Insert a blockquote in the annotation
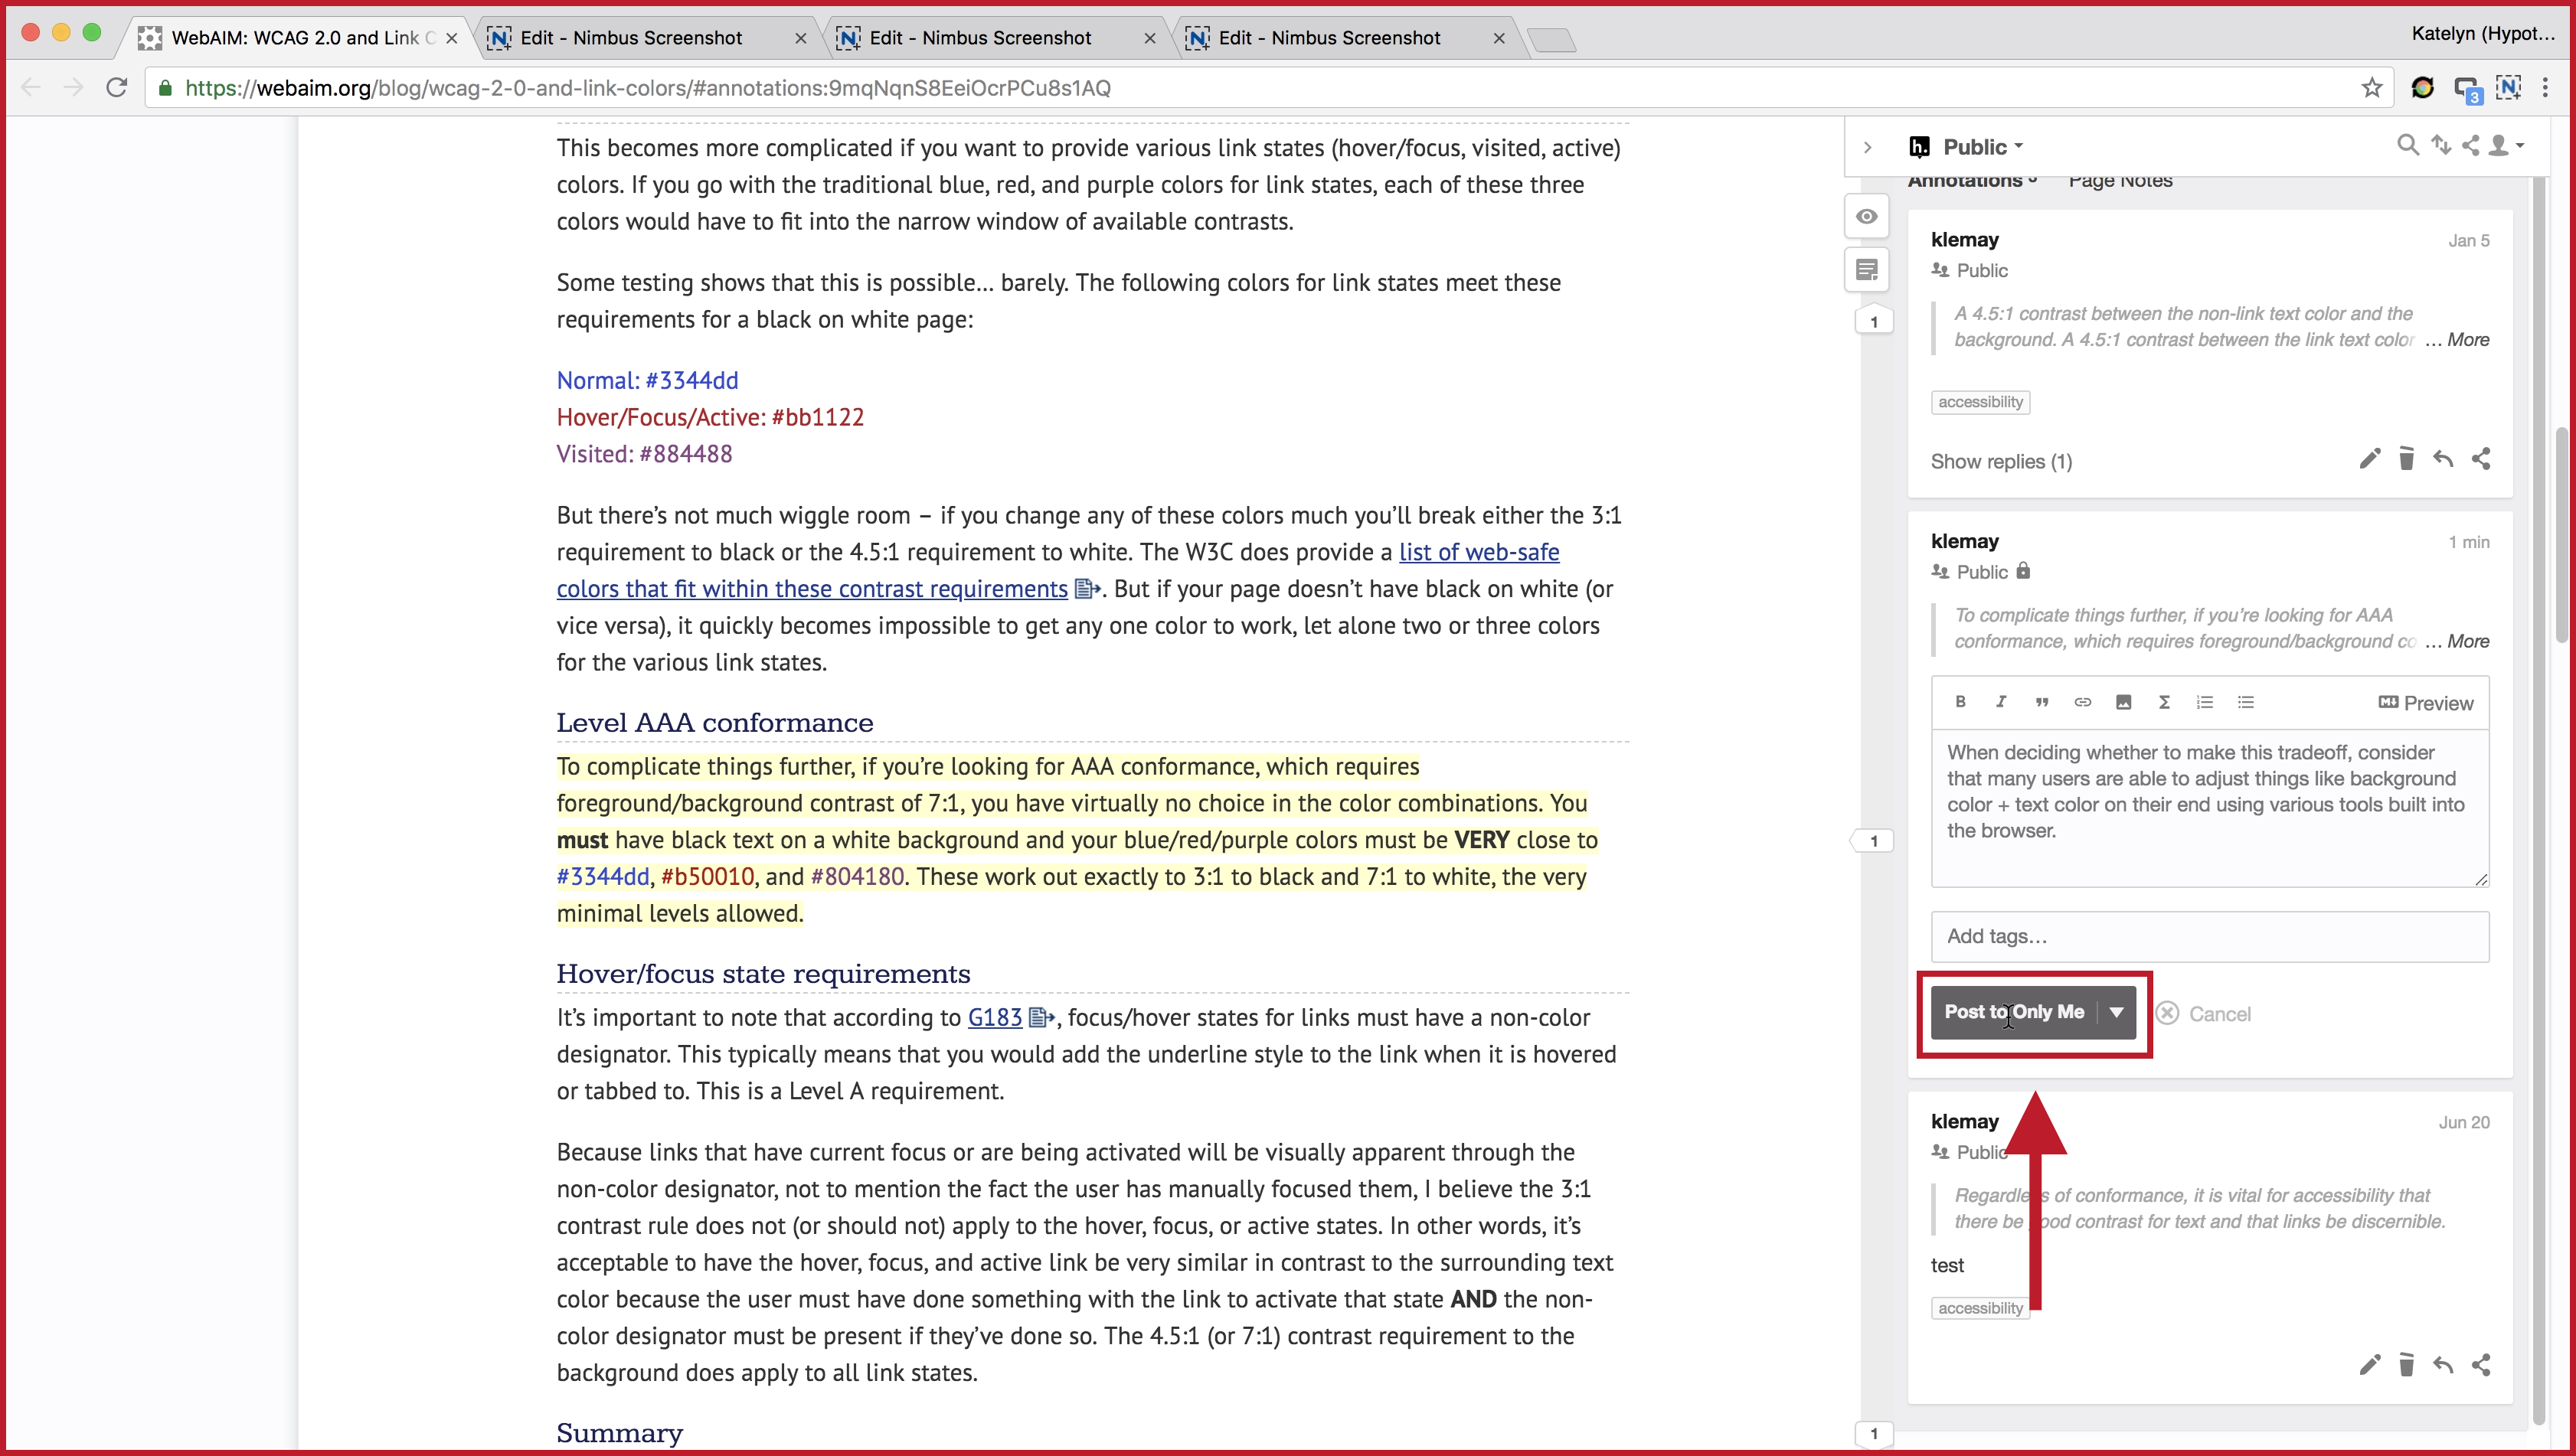Screen dimensions: 2576x1456 pyautogui.click(x=2042, y=702)
